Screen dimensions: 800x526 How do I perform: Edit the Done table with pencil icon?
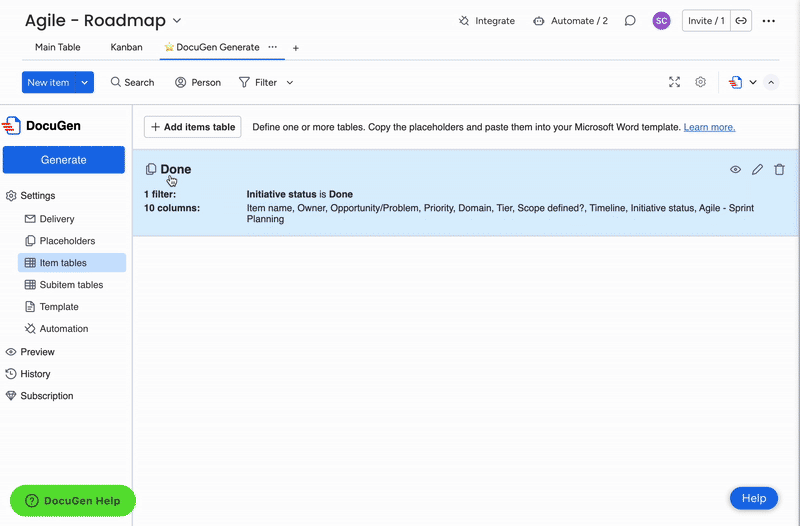coord(757,169)
